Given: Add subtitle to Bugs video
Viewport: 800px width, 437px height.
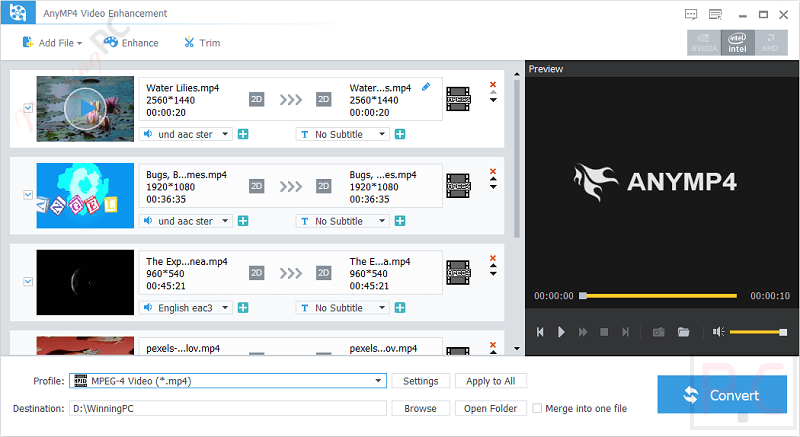Looking at the screenshot, I should [400, 221].
